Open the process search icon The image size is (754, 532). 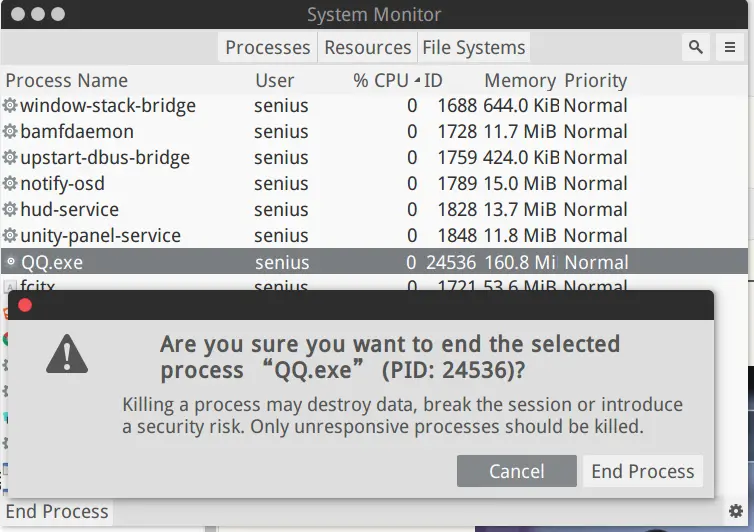[x=696, y=47]
